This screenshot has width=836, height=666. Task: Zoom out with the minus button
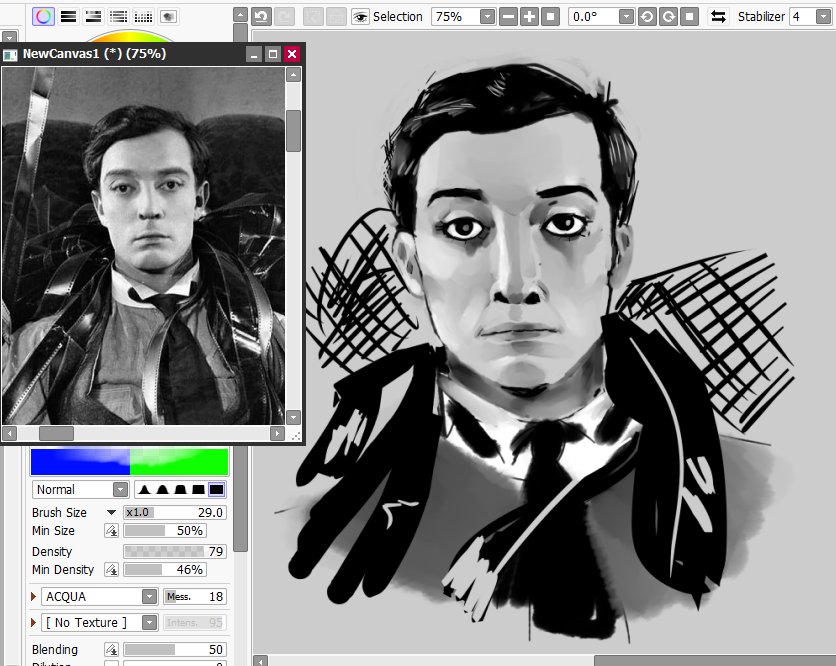coord(509,17)
